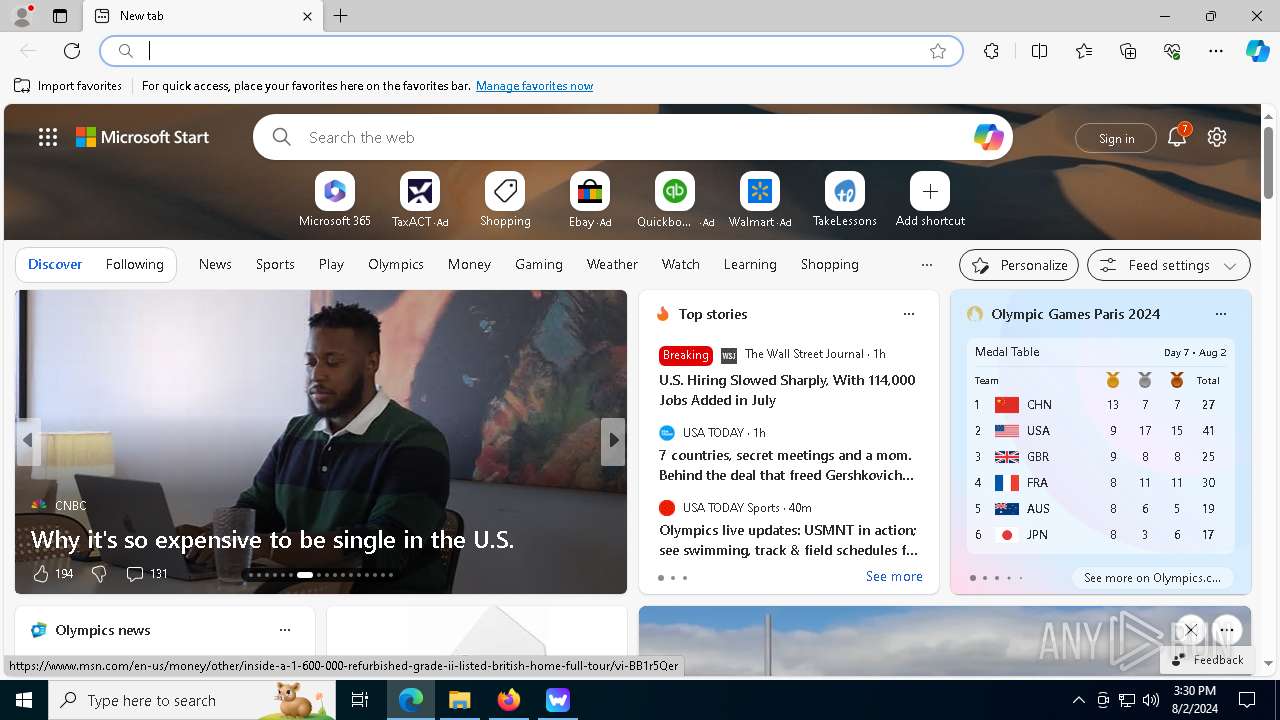Open the TakeLessons shortcut
This screenshot has width=1280, height=720.
[845, 200]
